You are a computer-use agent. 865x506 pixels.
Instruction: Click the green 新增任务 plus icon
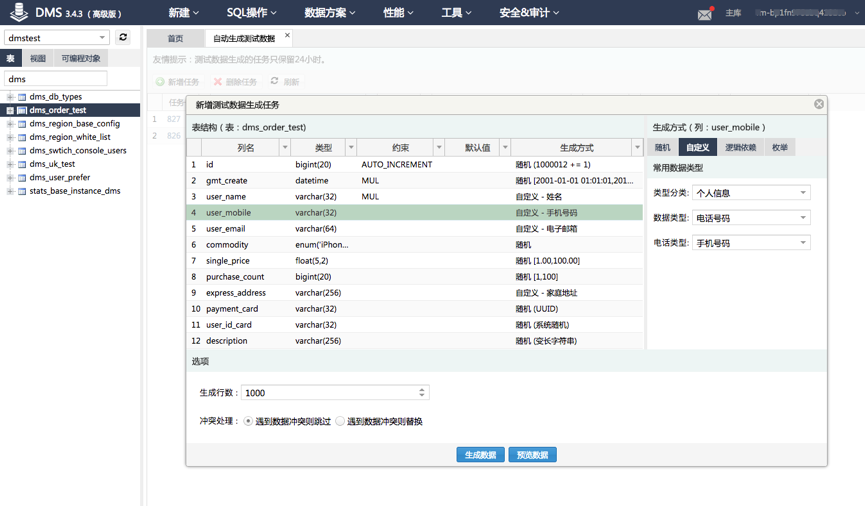tap(160, 82)
